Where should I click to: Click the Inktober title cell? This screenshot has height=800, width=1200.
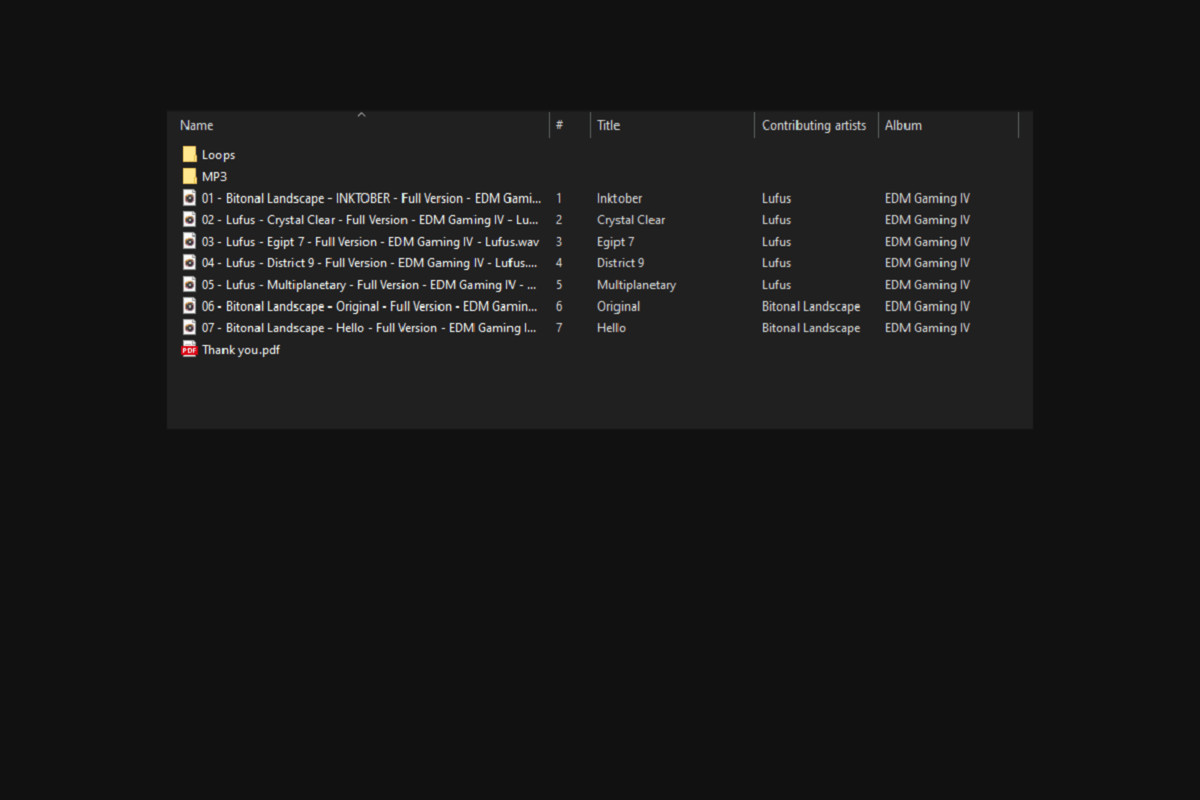coord(619,198)
